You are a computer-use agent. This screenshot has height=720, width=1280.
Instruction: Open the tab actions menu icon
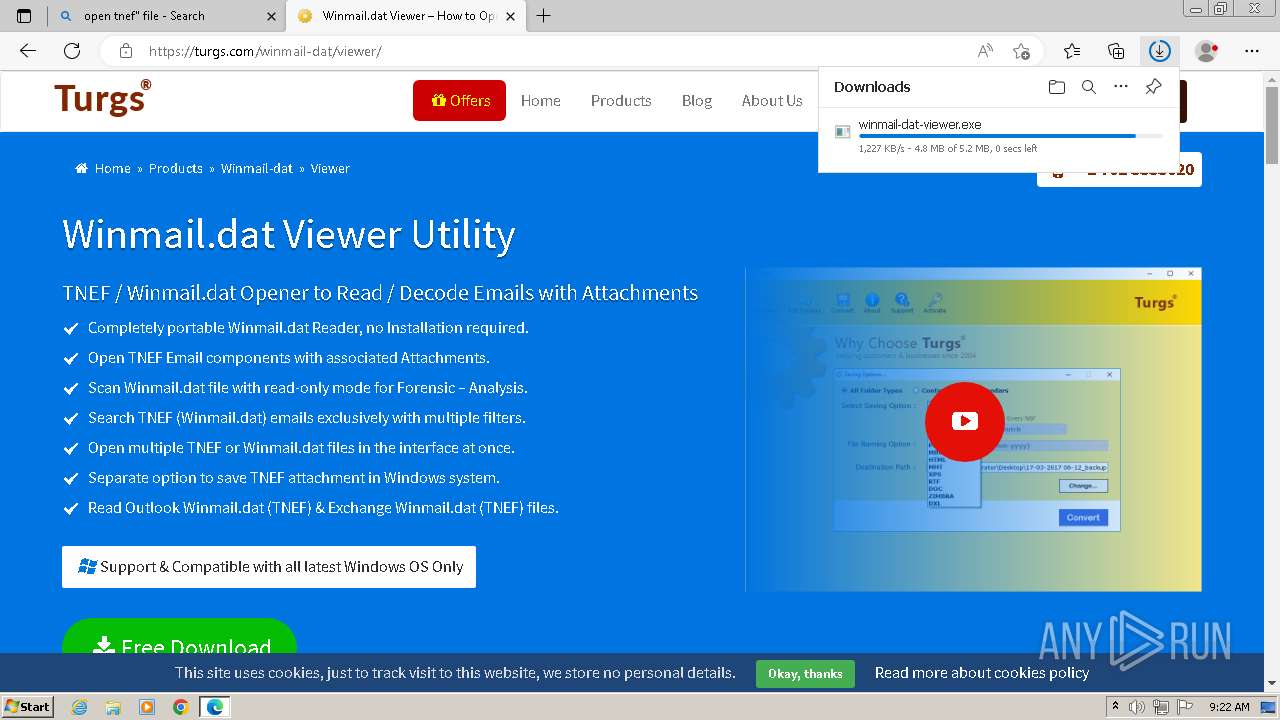(24, 16)
